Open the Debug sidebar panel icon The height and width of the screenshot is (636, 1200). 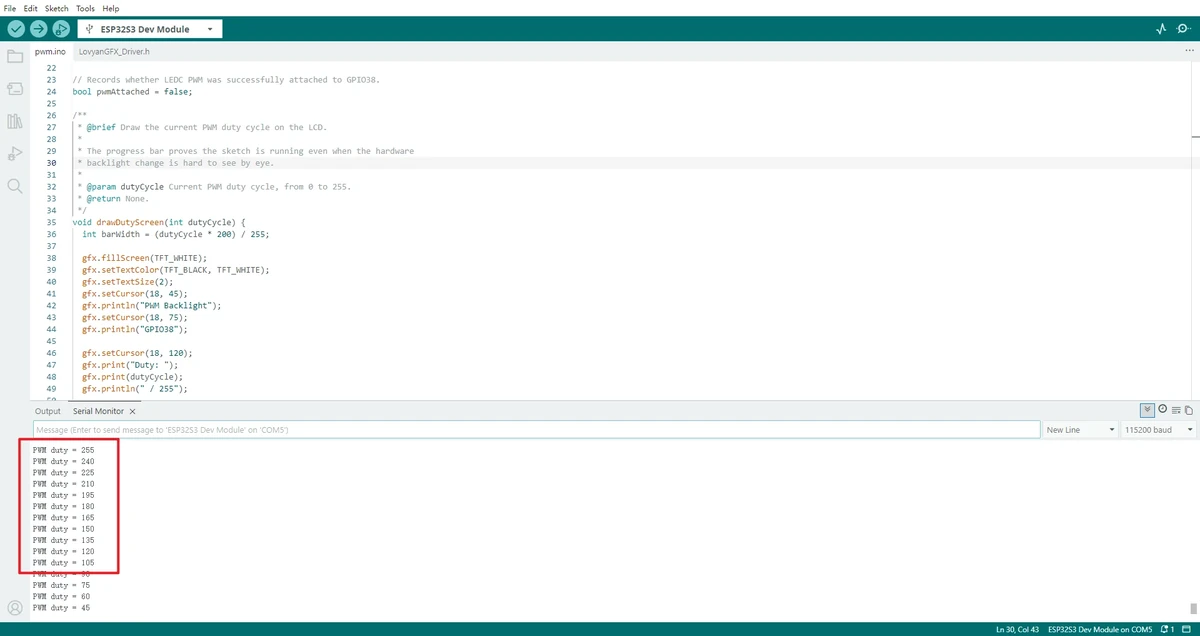pyautogui.click(x=15, y=153)
